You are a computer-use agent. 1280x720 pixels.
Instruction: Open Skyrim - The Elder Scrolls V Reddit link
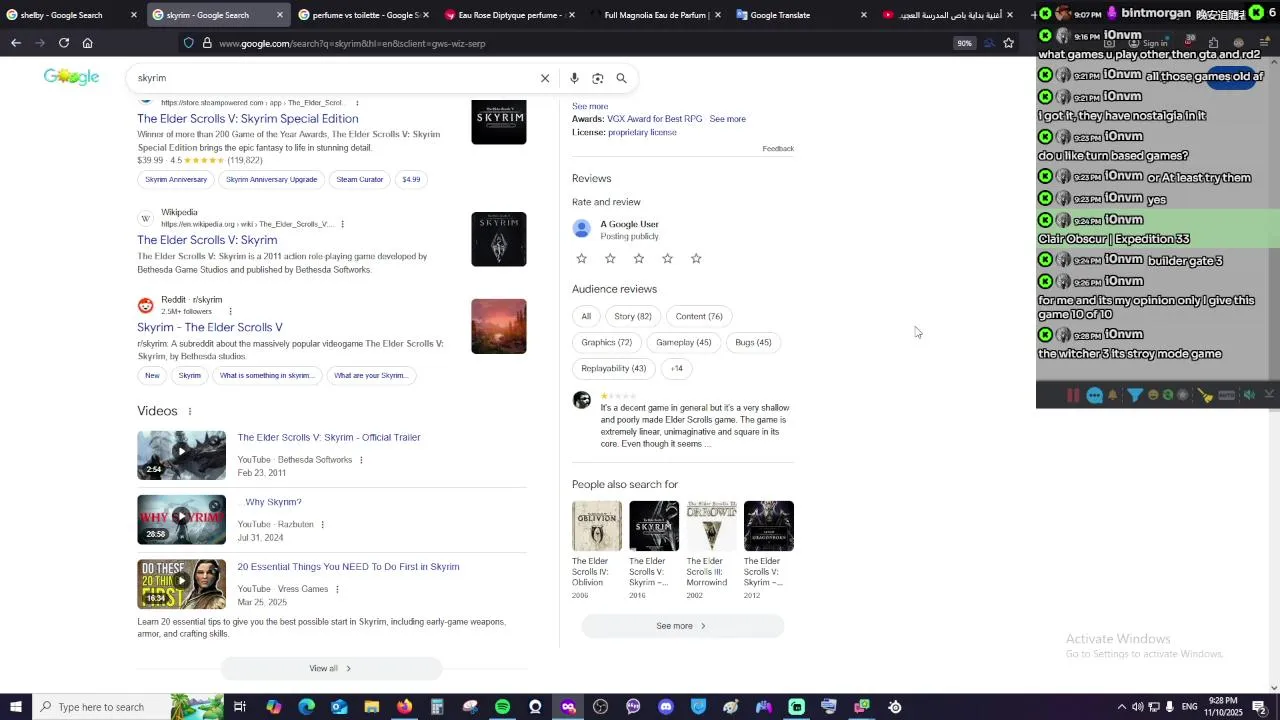coord(210,327)
